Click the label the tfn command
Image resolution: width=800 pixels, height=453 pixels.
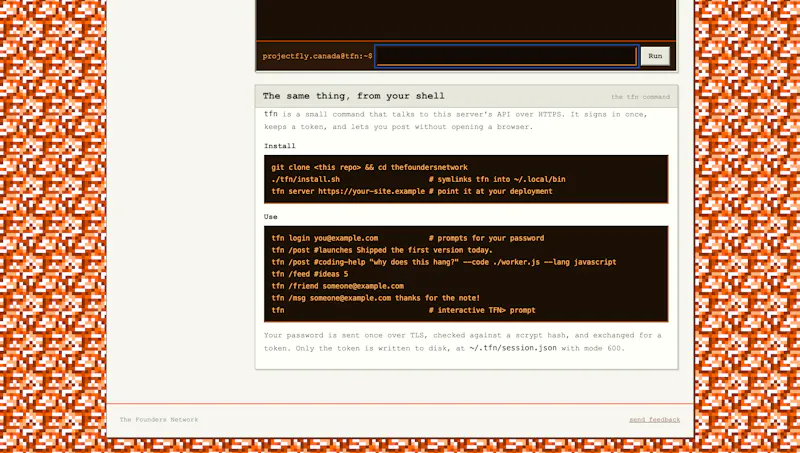coord(640,97)
